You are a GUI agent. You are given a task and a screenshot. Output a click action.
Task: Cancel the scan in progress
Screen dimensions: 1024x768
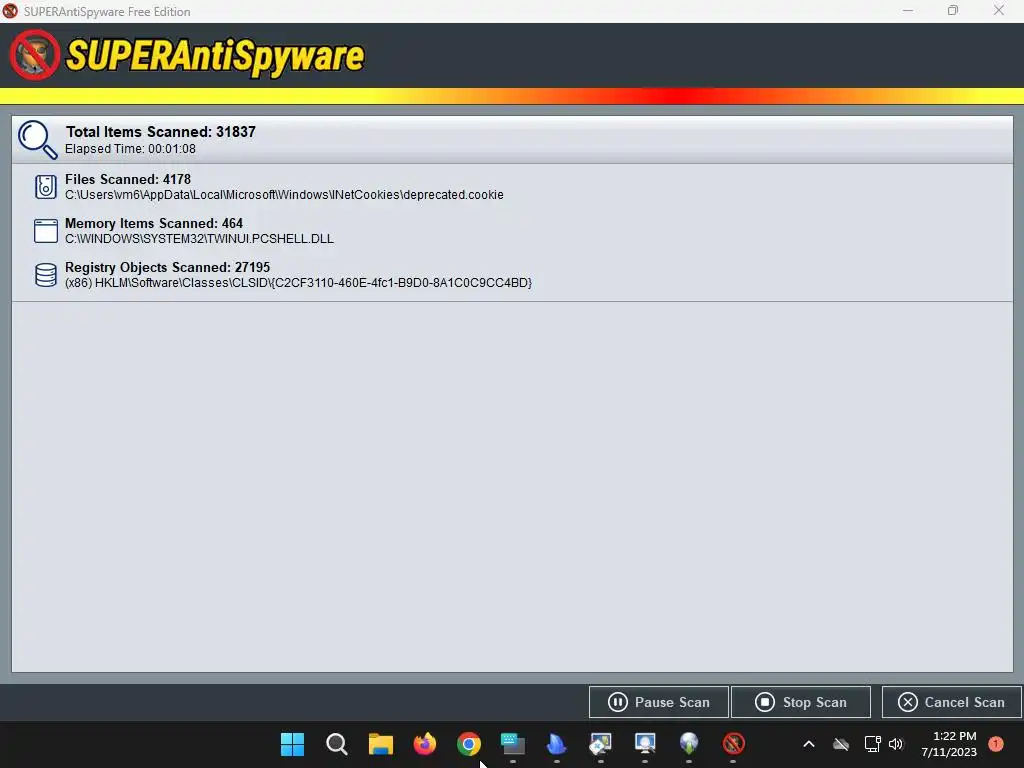point(952,702)
